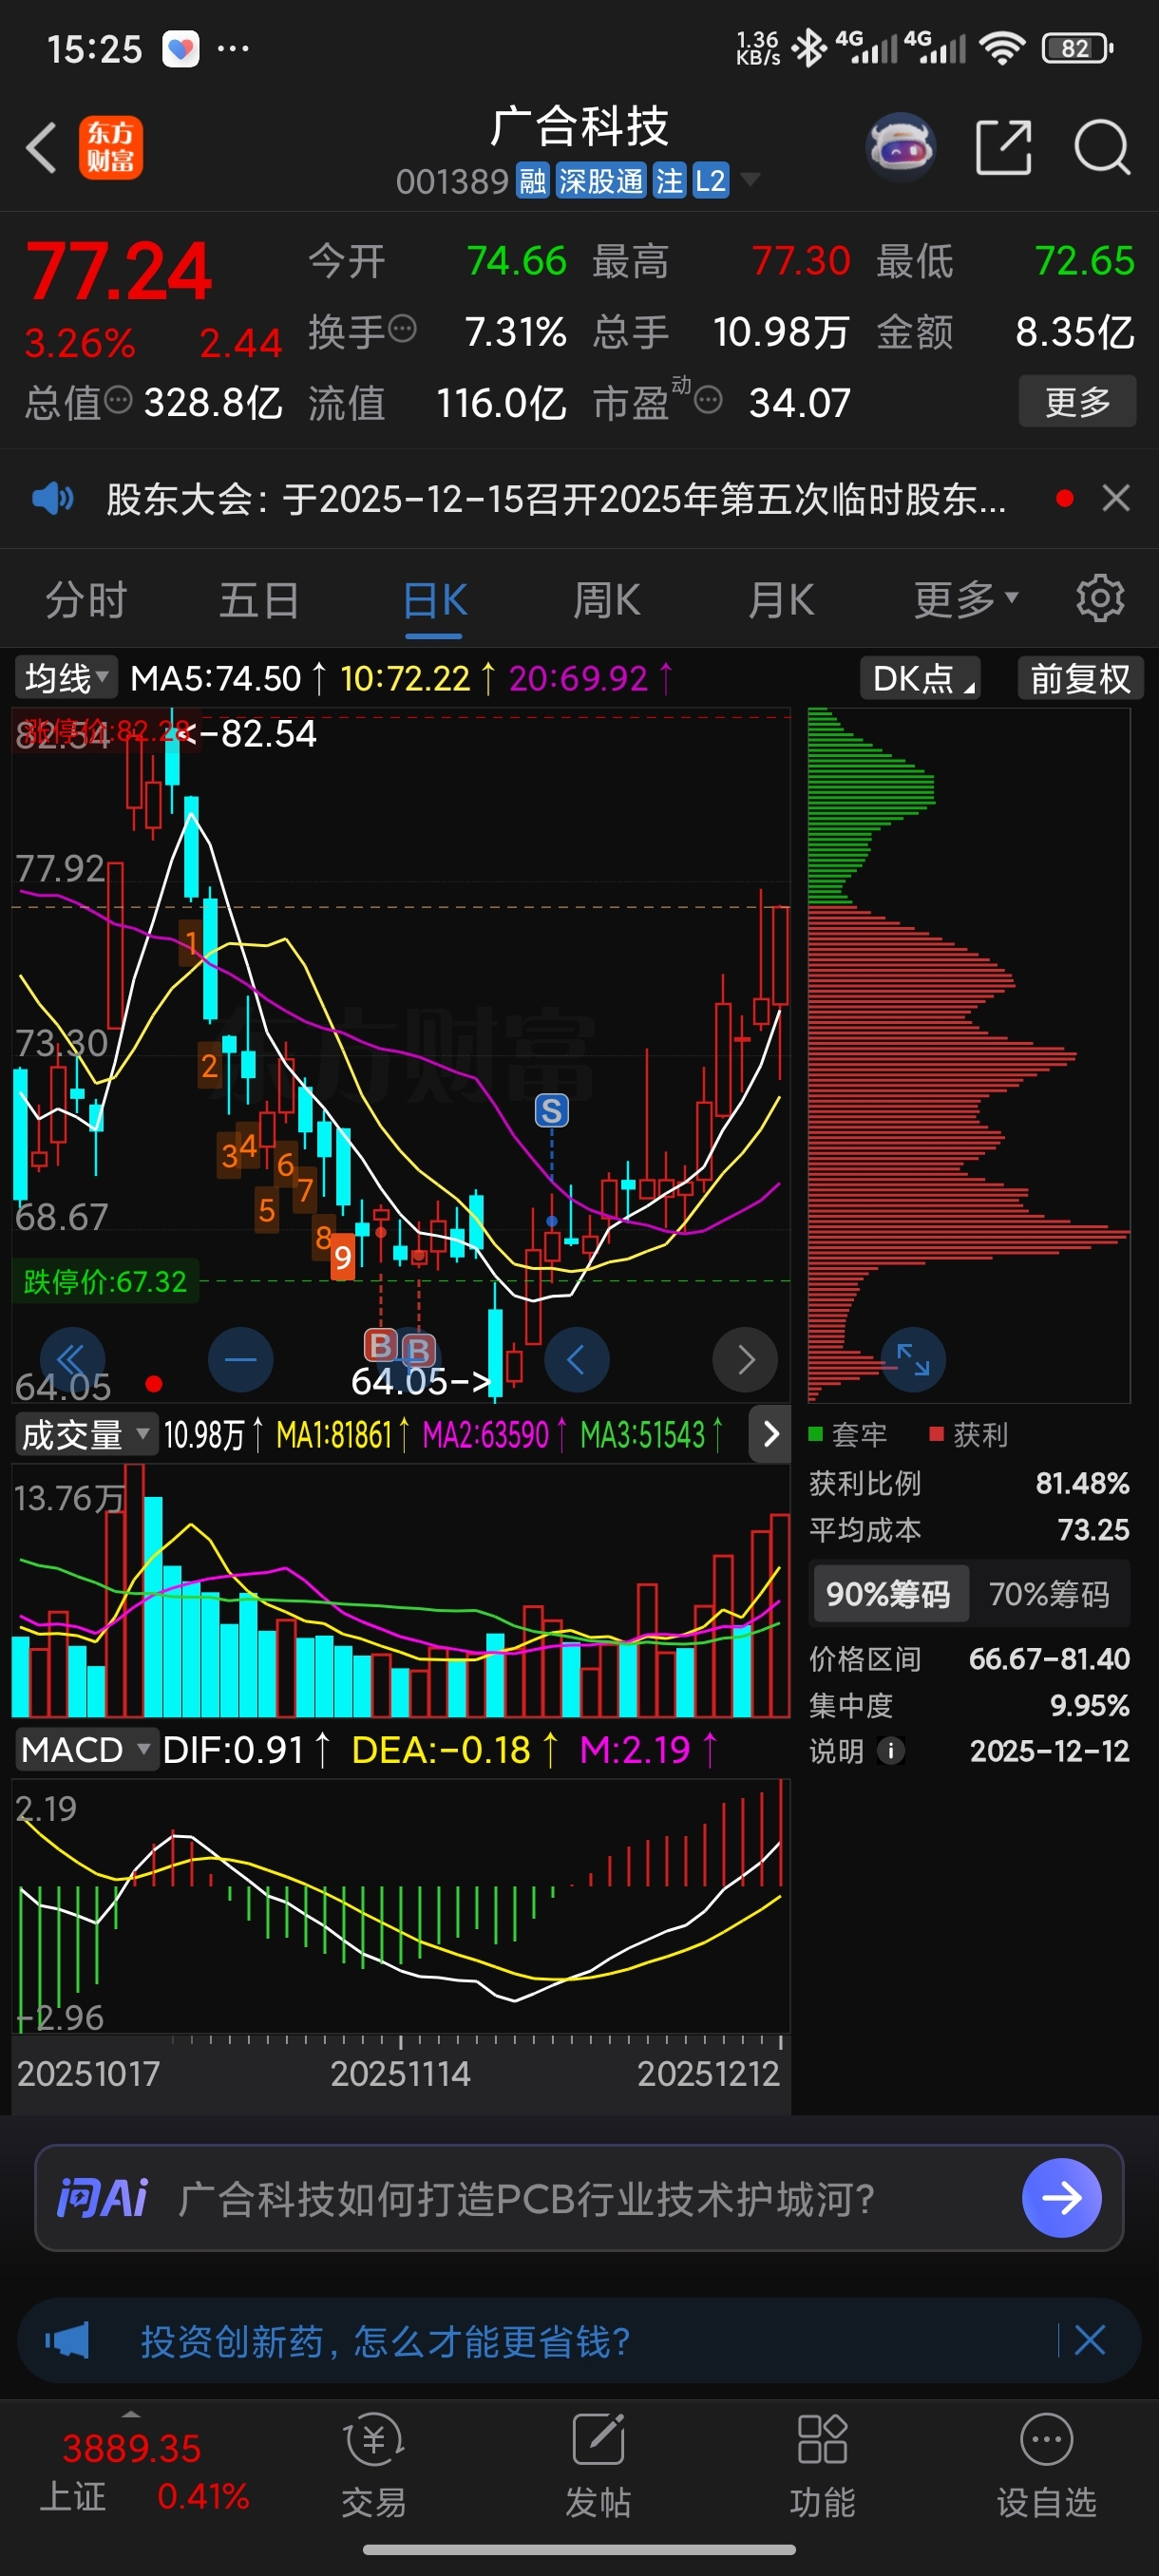Viewport: 1159px width, 2576px height.
Task: Move chart left with single arrow
Action: point(577,1360)
